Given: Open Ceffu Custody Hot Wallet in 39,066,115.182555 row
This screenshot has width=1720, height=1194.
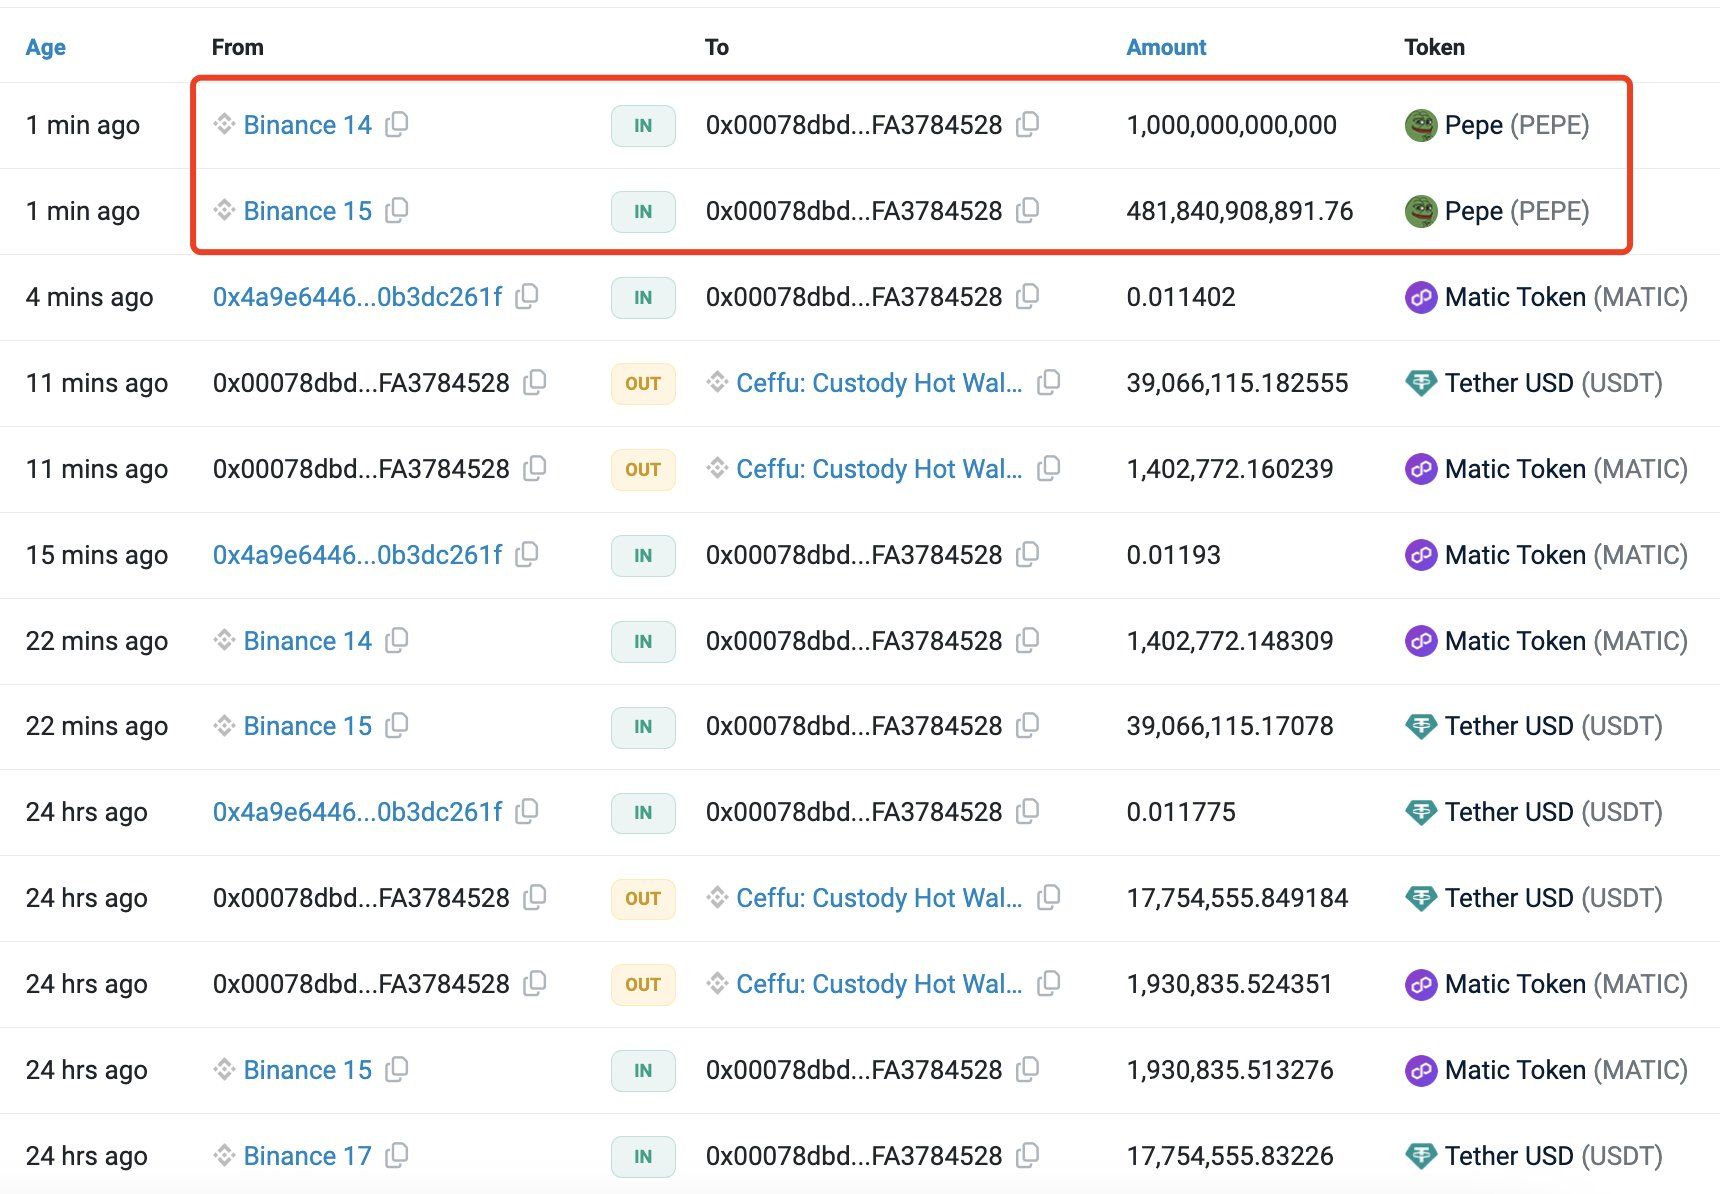Looking at the screenshot, I should (879, 383).
